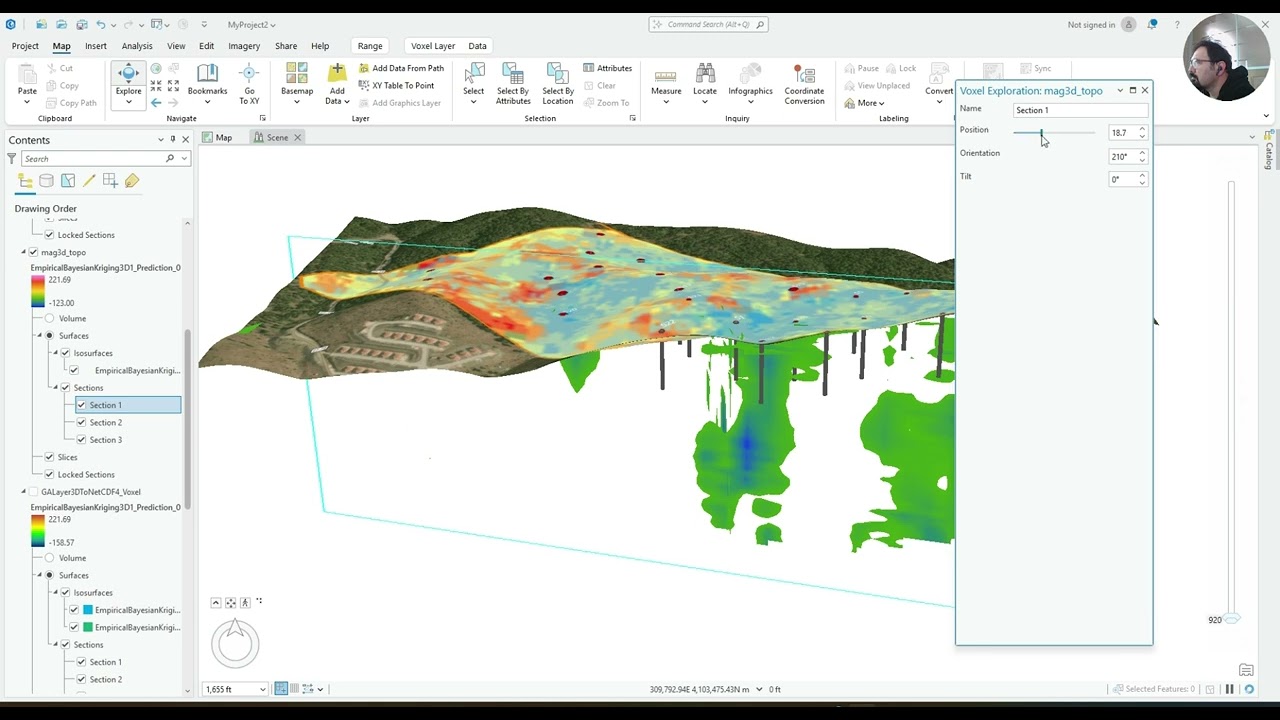This screenshot has height=720, width=1280.
Task: Increase the Position value with up arrow
Action: pos(1142,129)
